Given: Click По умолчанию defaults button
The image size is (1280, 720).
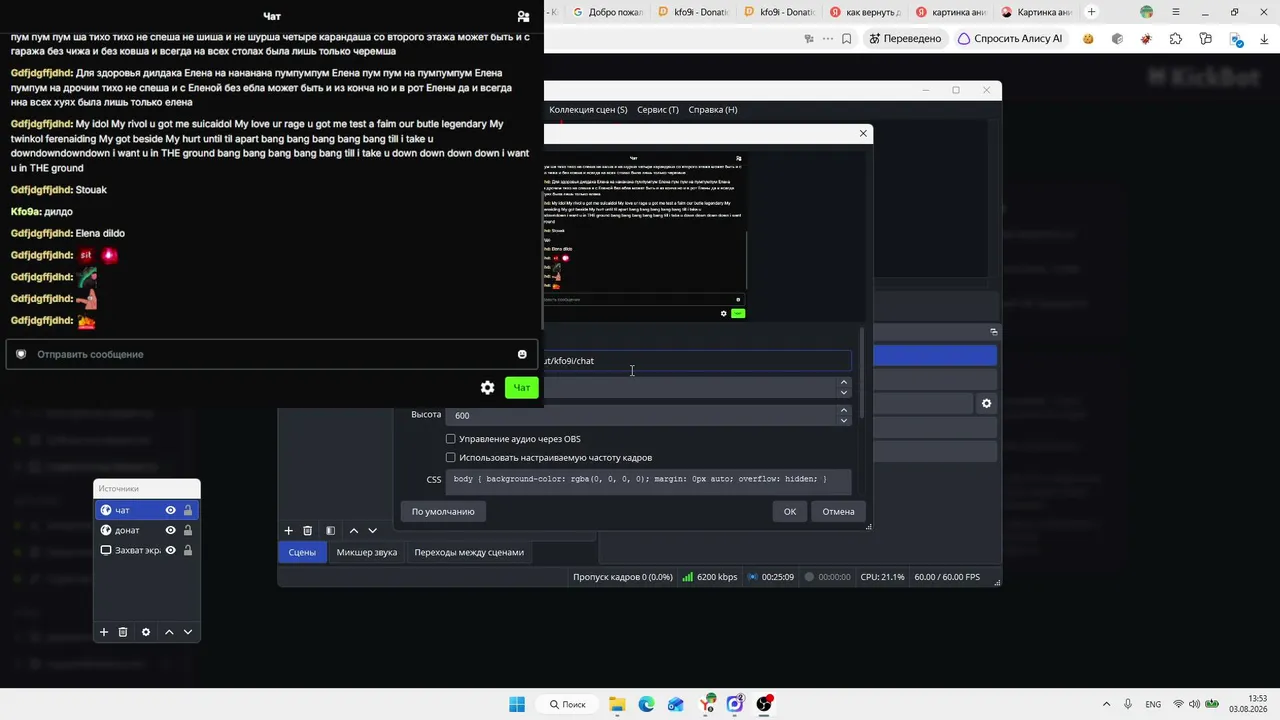Looking at the screenshot, I should 443,511.
